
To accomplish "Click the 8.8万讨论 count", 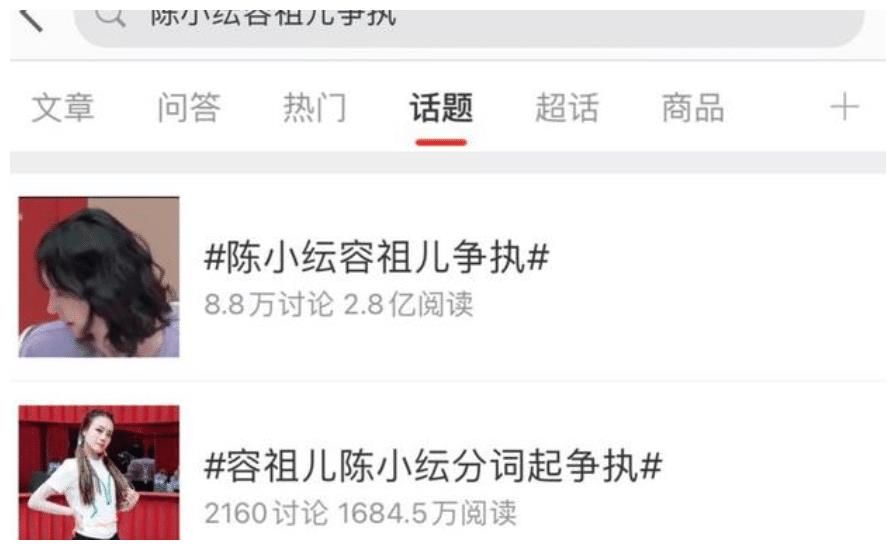I will point(269,304).
